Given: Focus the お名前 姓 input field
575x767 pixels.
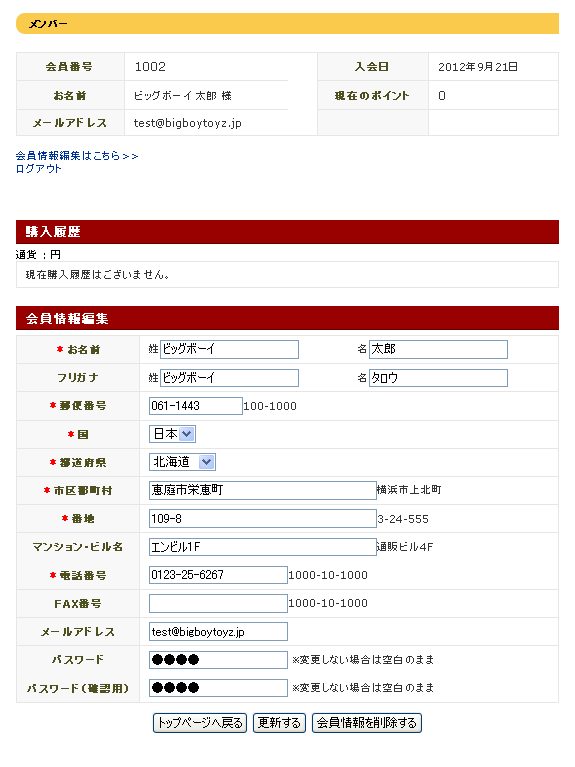Looking at the screenshot, I should [230, 349].
